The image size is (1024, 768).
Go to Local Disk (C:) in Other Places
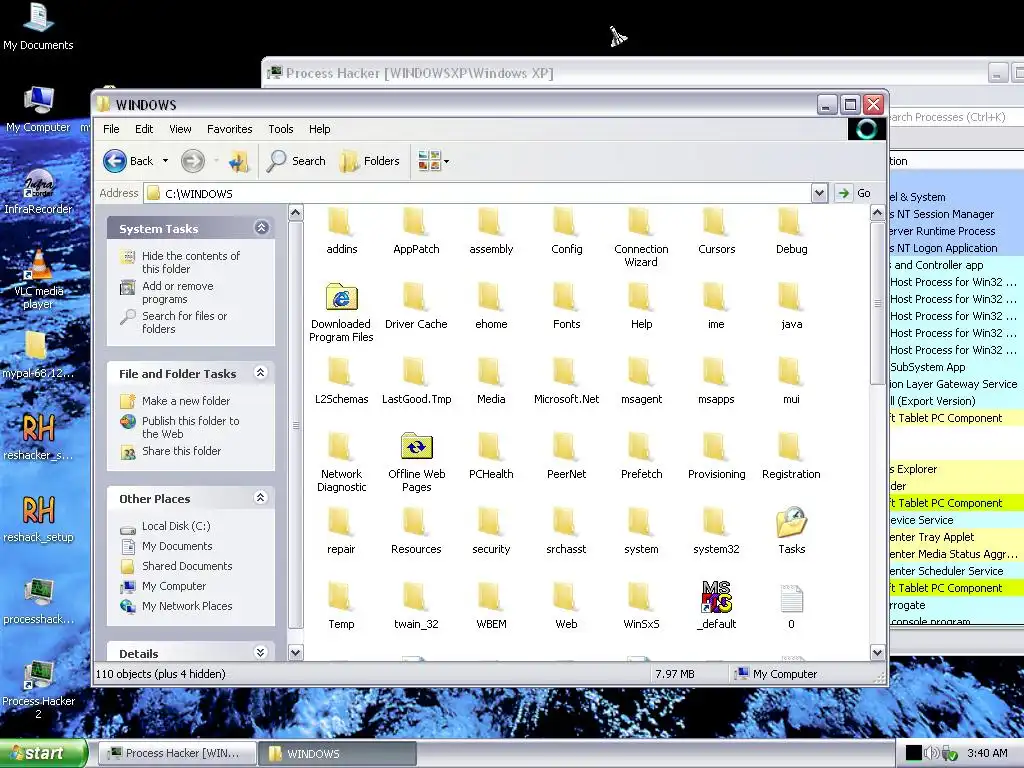176,526
